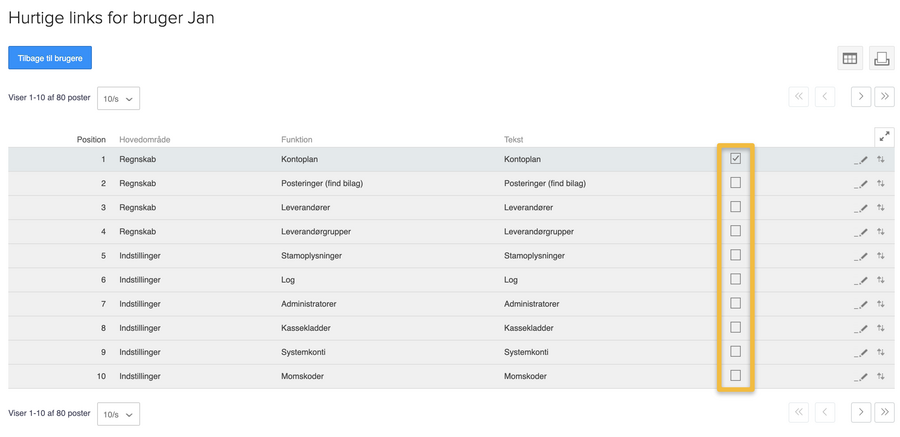Edit the Kassekladder row with the pencil

click(x=860, y=328)
